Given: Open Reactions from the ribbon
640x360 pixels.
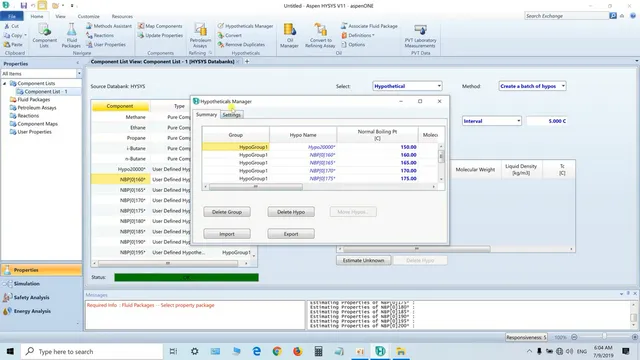Looking at the screenshot, I should click(100, 36).
